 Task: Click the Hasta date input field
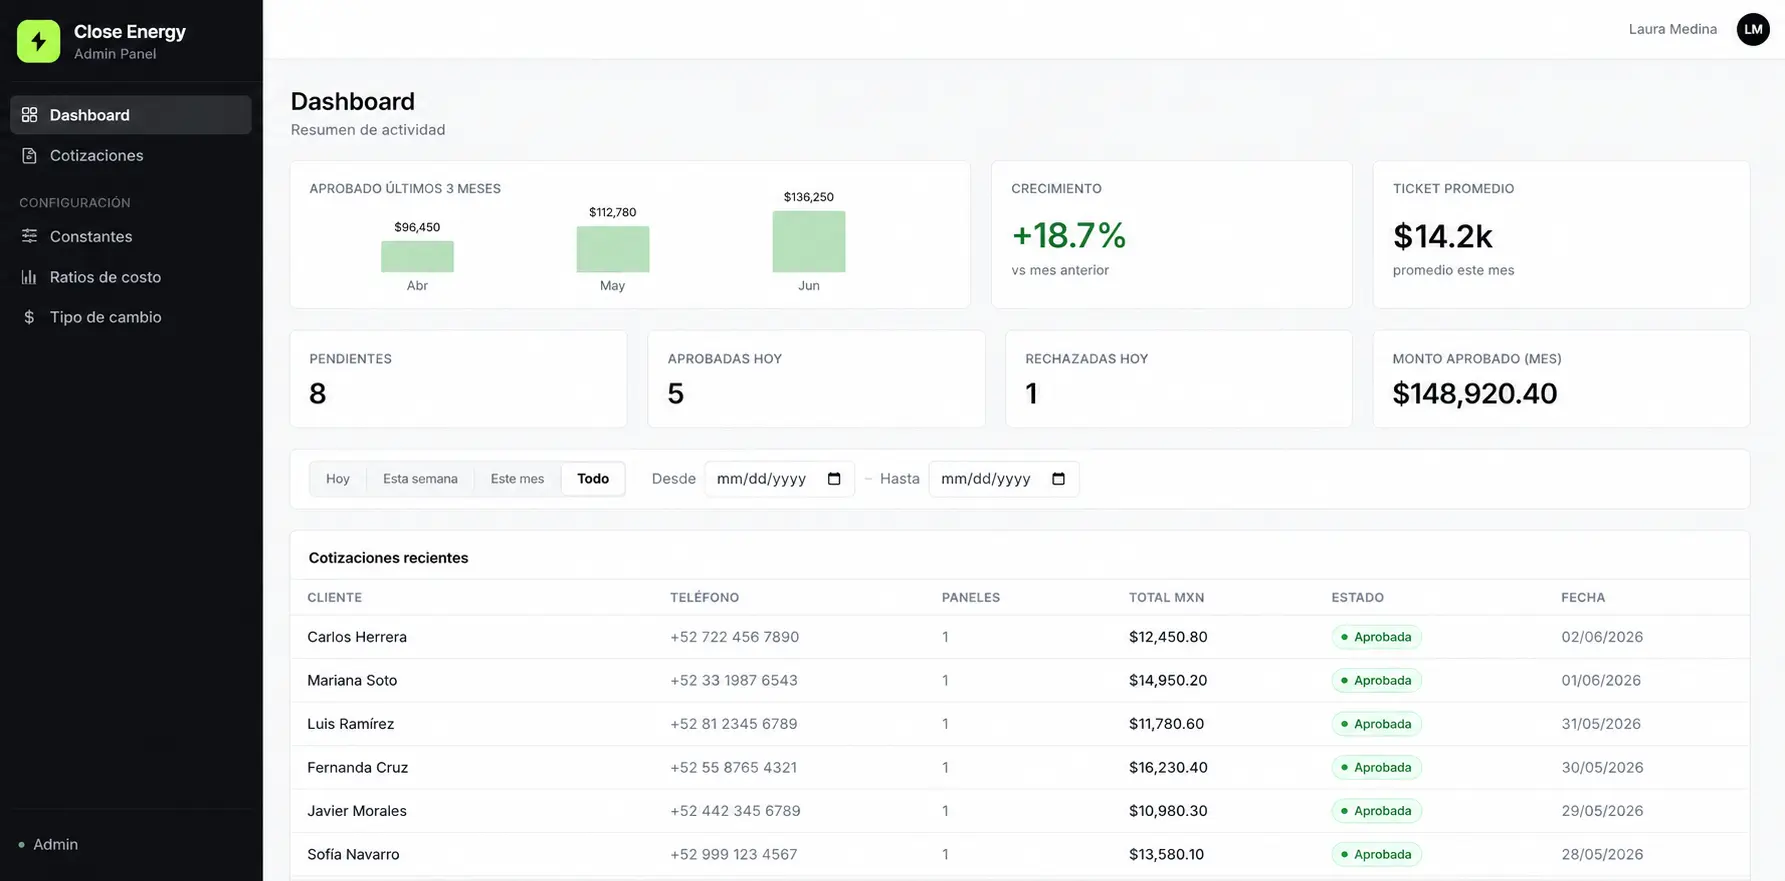click(1003, 479)
